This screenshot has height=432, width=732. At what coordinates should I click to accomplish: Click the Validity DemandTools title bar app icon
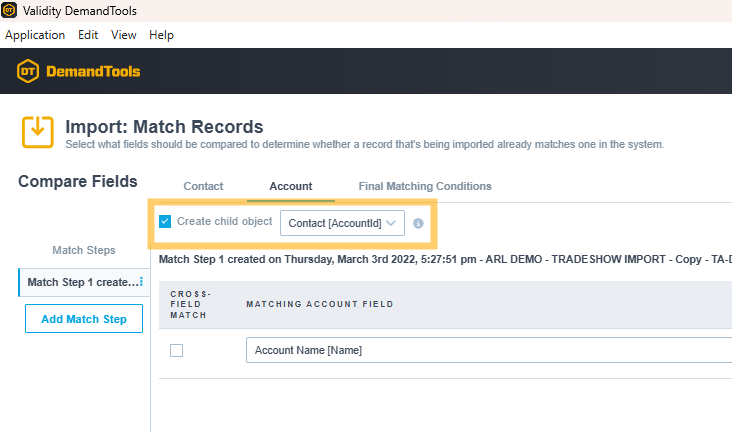pyautogui.click(x=9, y=10)
